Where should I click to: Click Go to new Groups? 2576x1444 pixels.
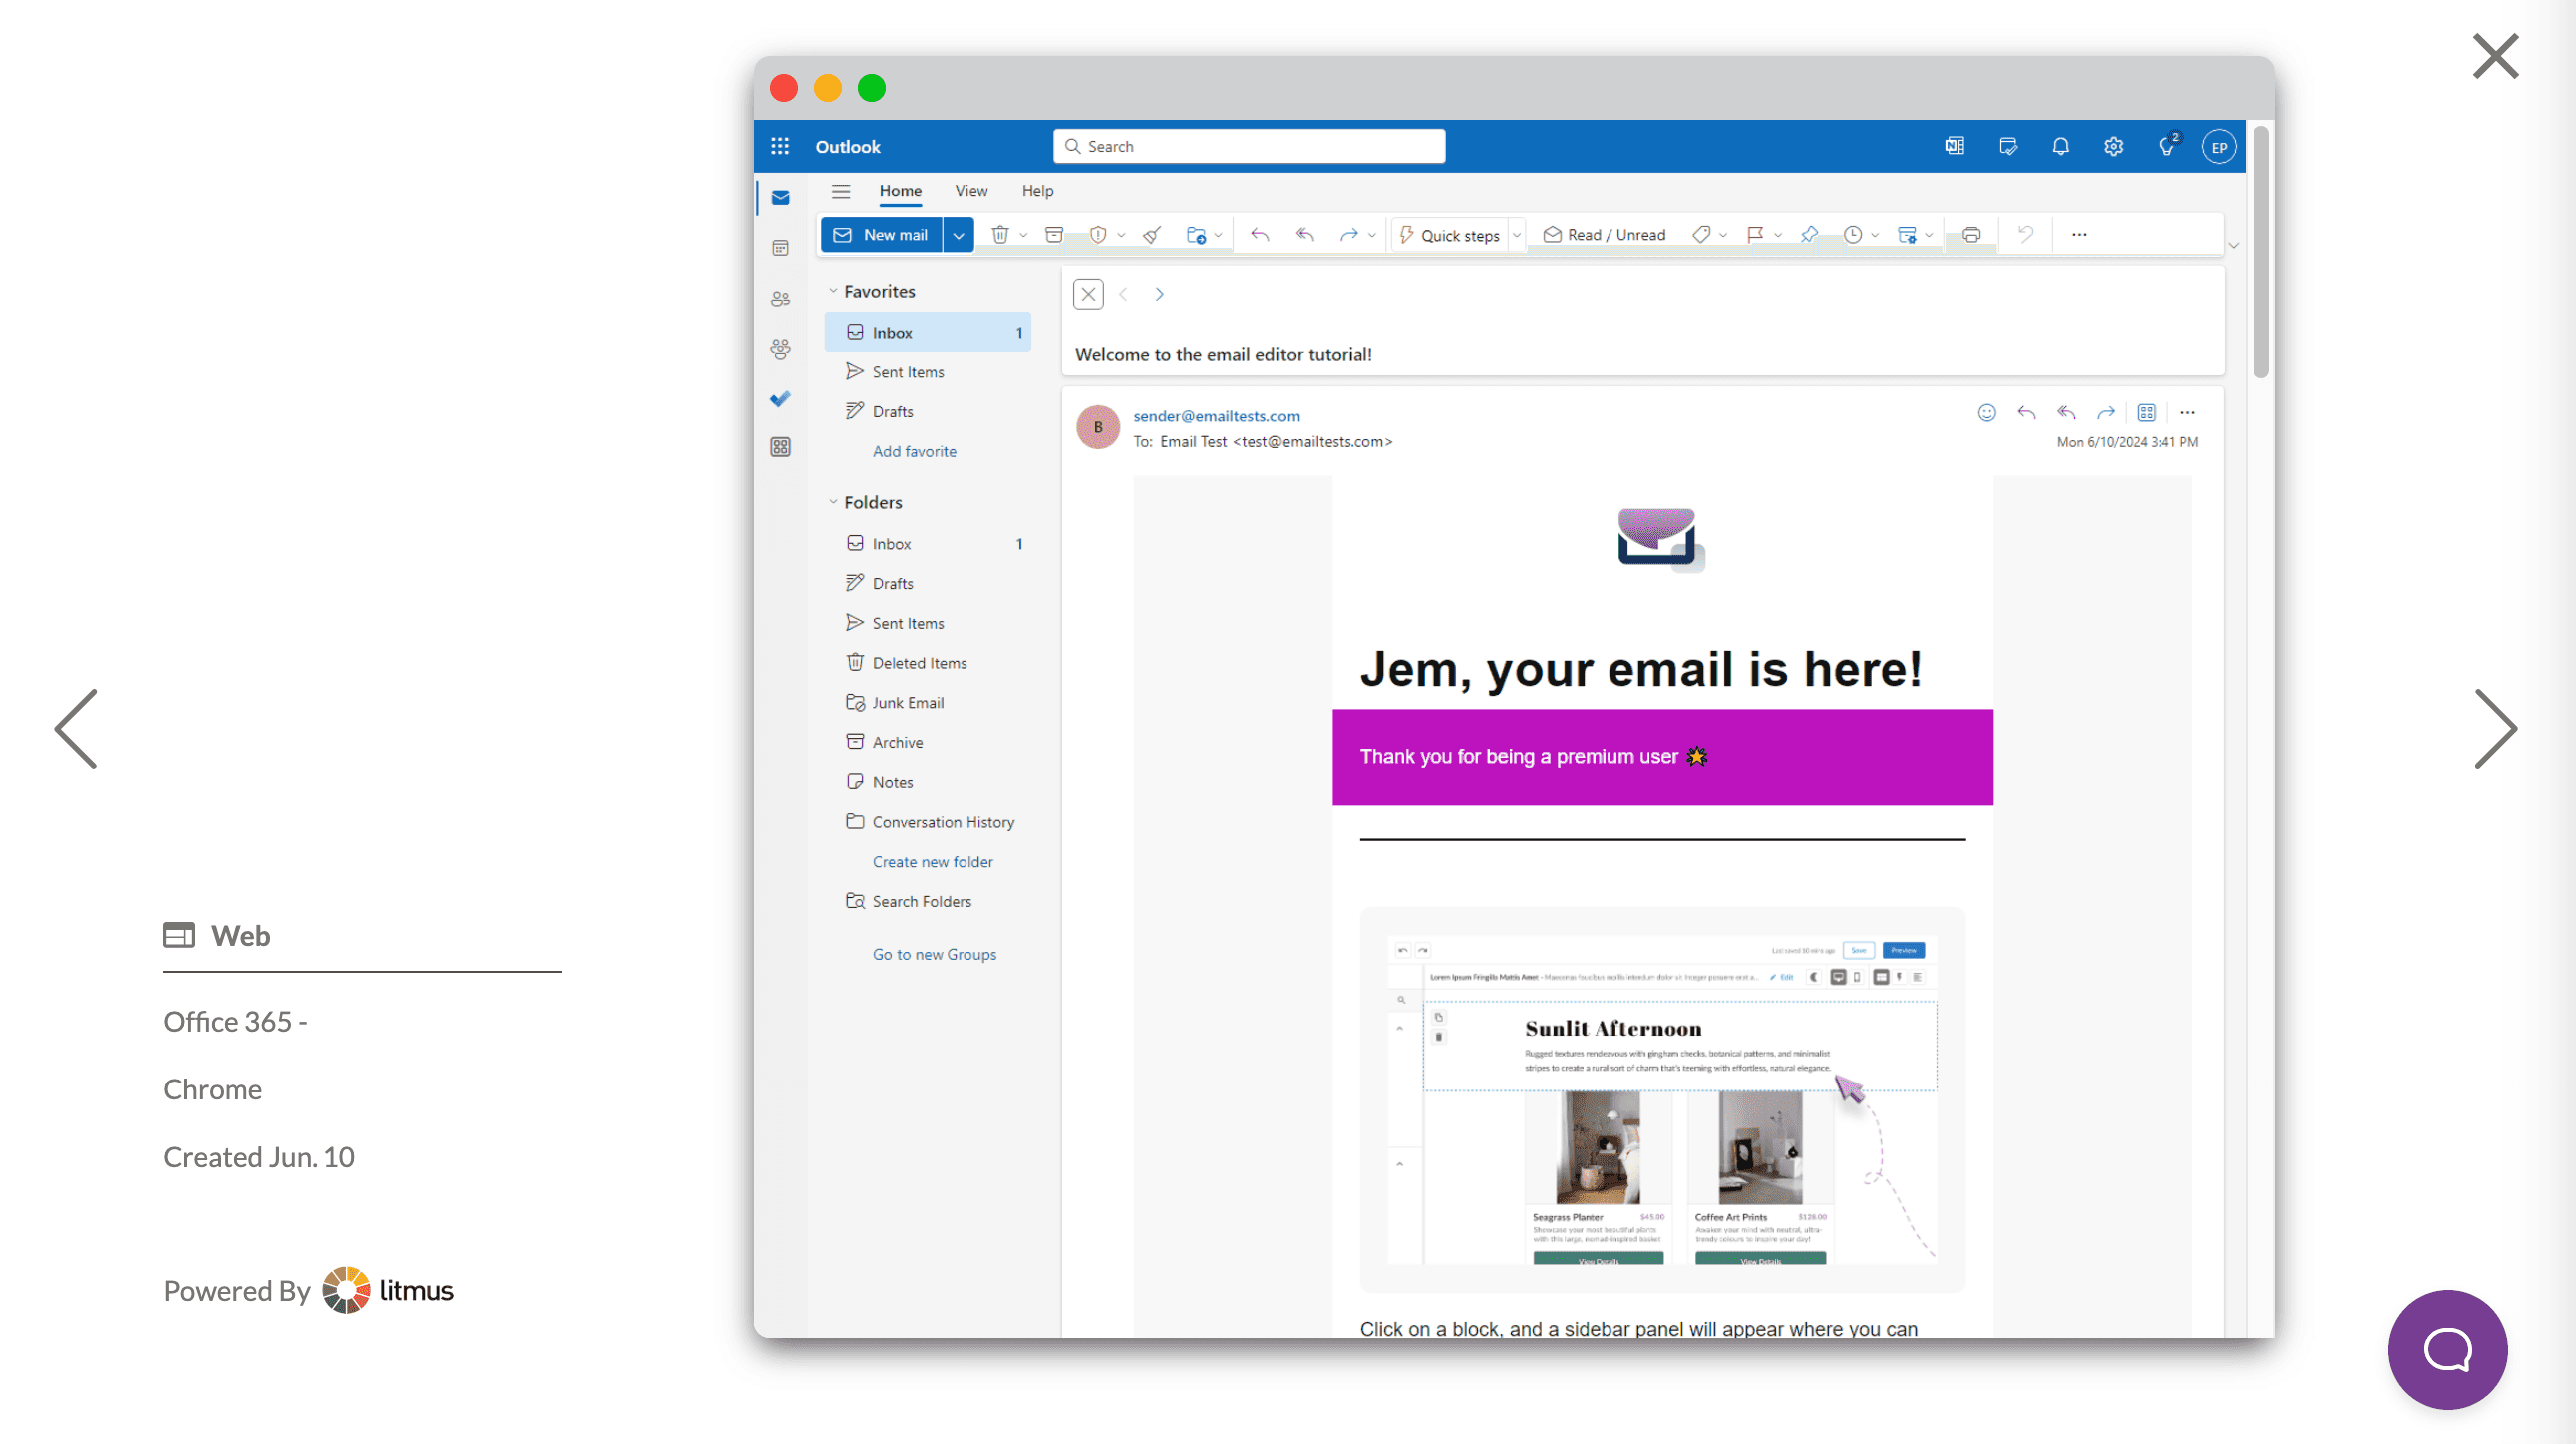[x=933, y=953]
